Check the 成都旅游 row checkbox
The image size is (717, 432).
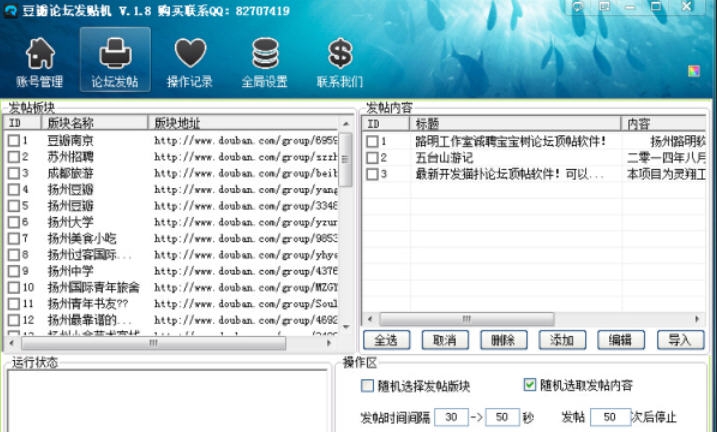(x=14, y=173)
